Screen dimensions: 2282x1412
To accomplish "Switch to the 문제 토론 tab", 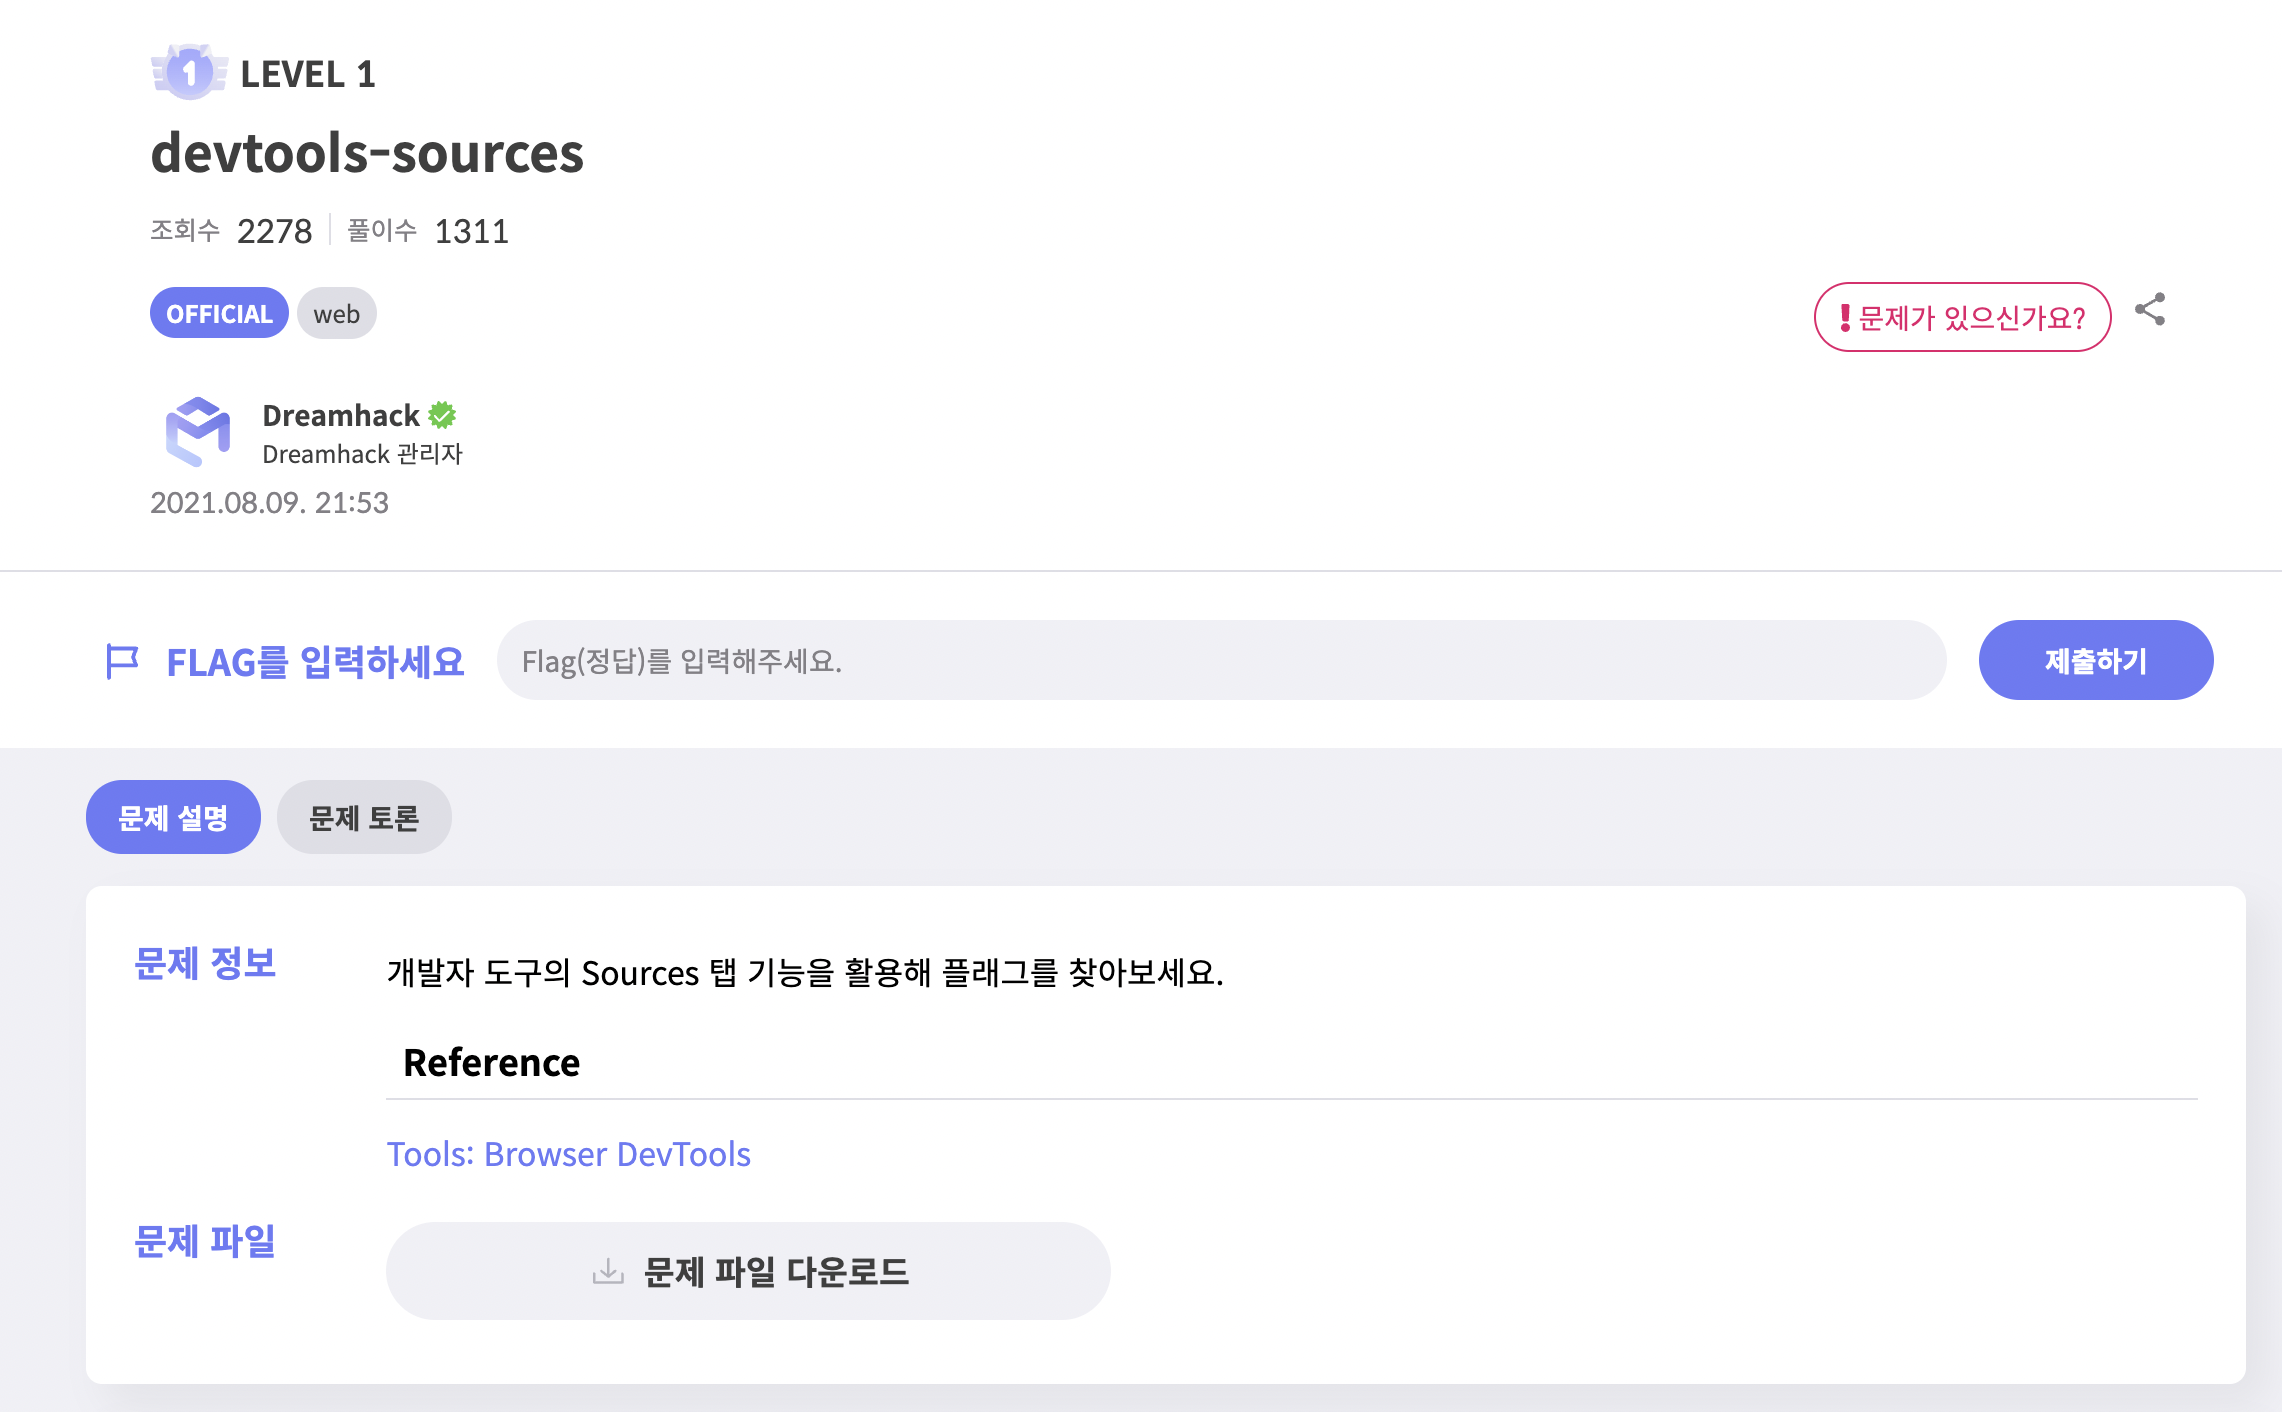I will (364, 817).
